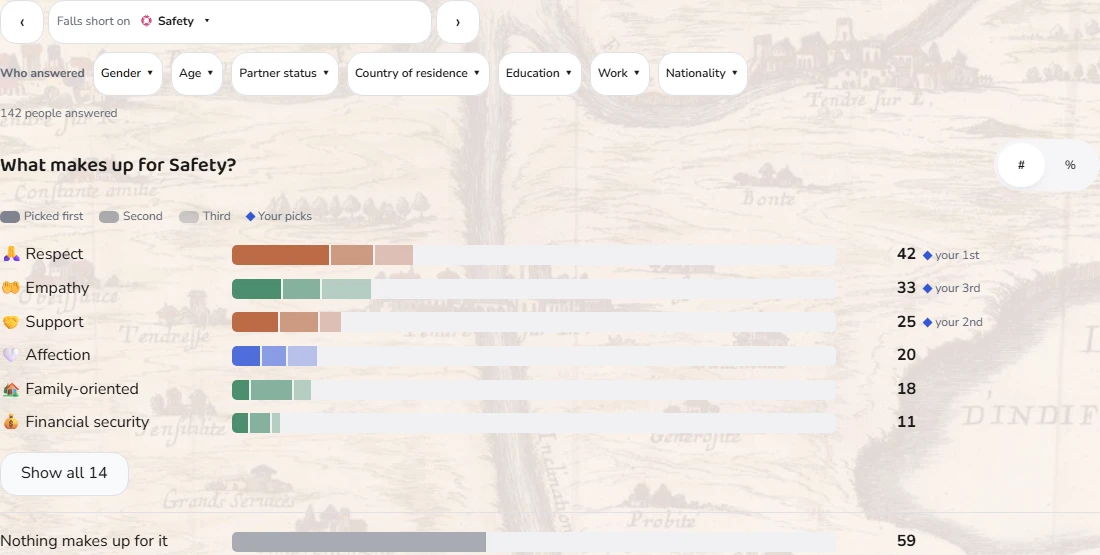Click the Third legend swatch
Viewport: 1100px width, 555px height.
pos(189,217)
